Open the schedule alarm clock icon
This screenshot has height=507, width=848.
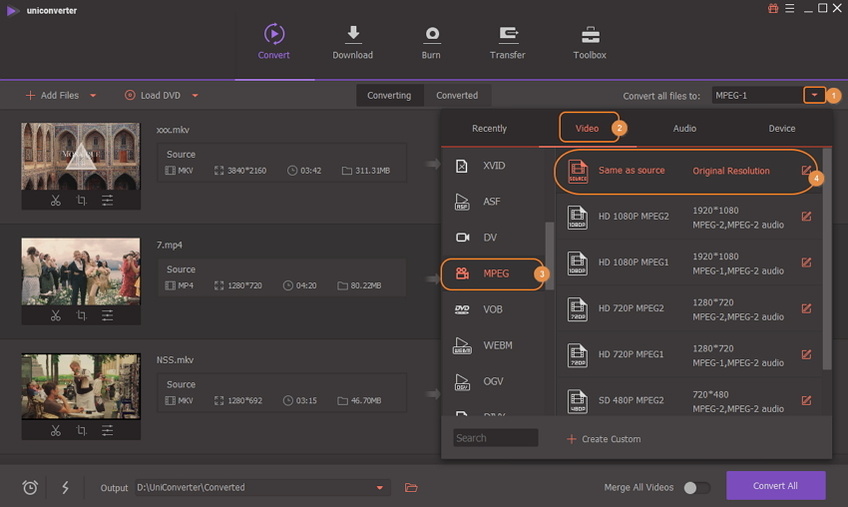(30, 488)
